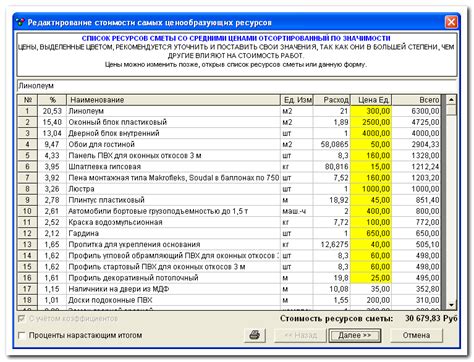Click percent value 20,53 in first row
Image resolution: width=474 pixels, height=362 pixels.
click(52, 111)
